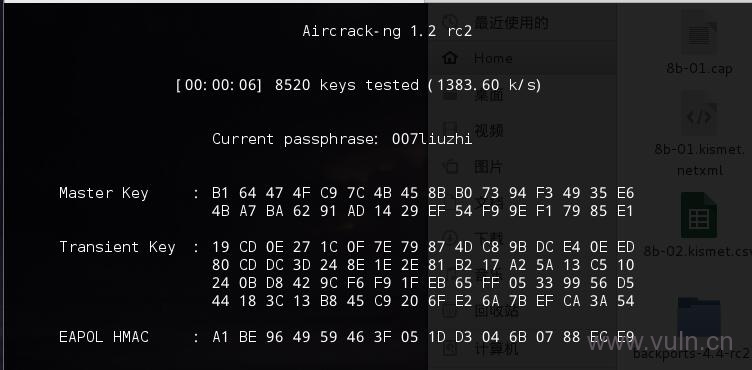Click the Current passphrase line in terminal
752x370 pixels.
[342, 139]
